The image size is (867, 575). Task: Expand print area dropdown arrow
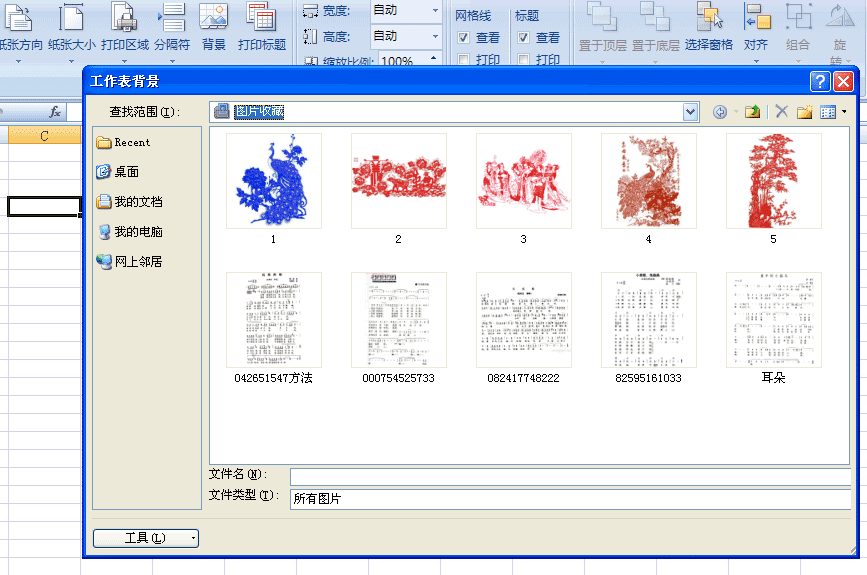(124, 60)
